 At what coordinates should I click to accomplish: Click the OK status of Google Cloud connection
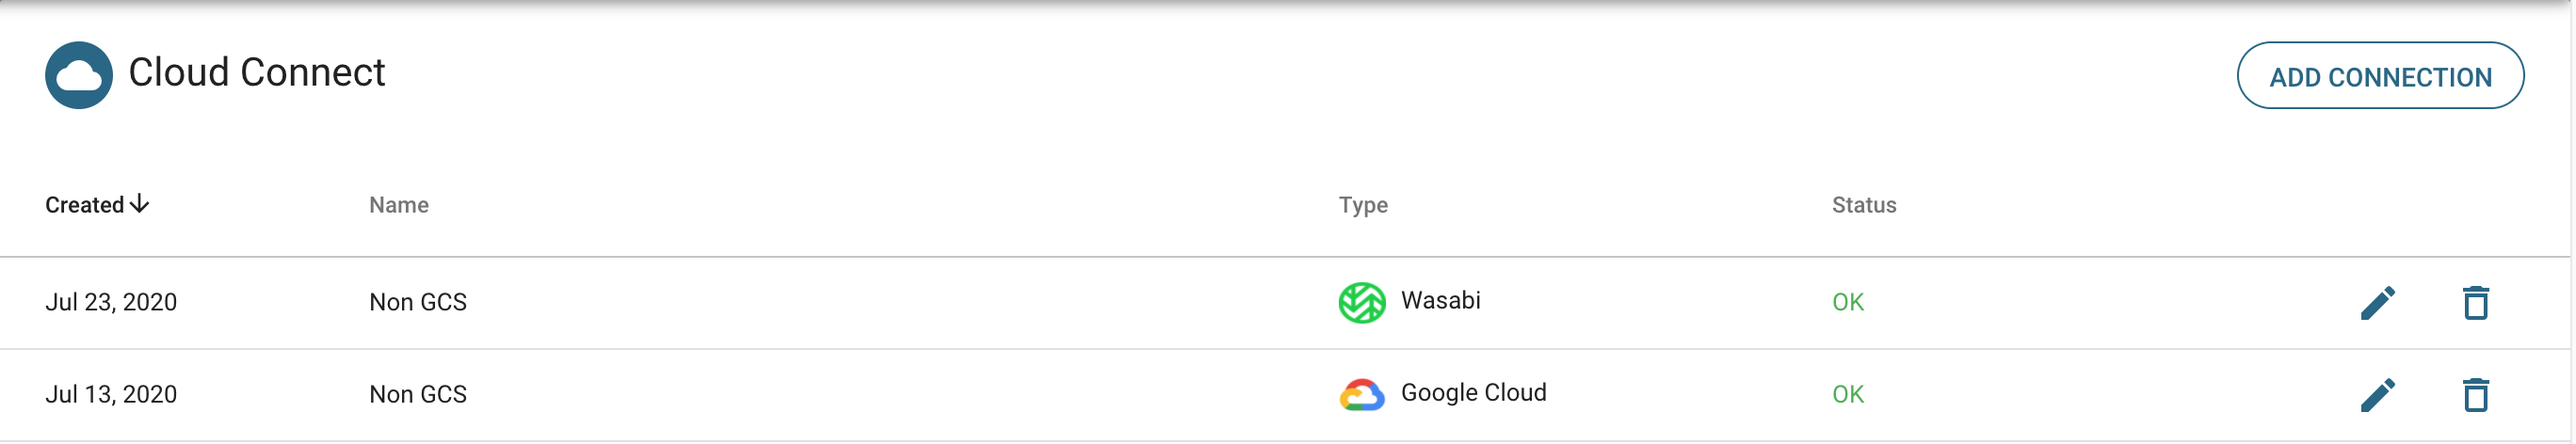(x=1847, y=394)
